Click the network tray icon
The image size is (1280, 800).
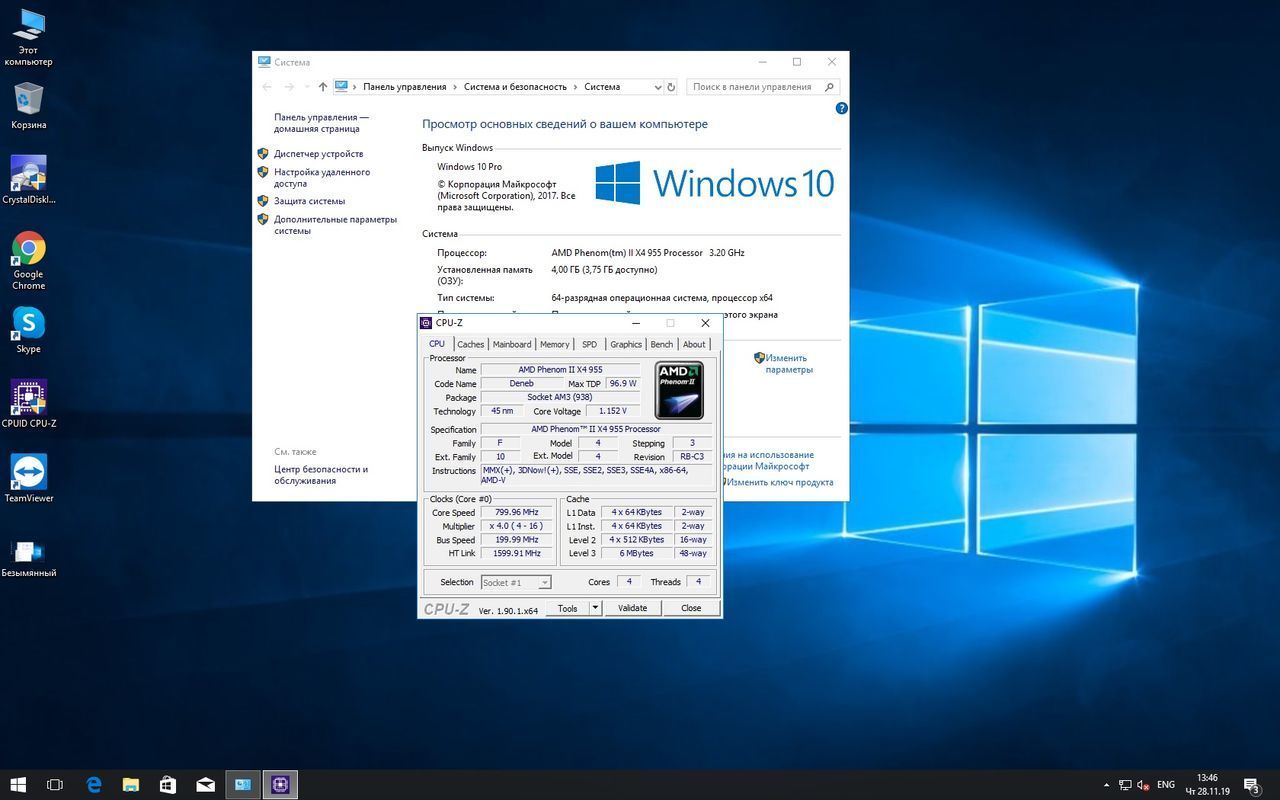[1125, 785]
